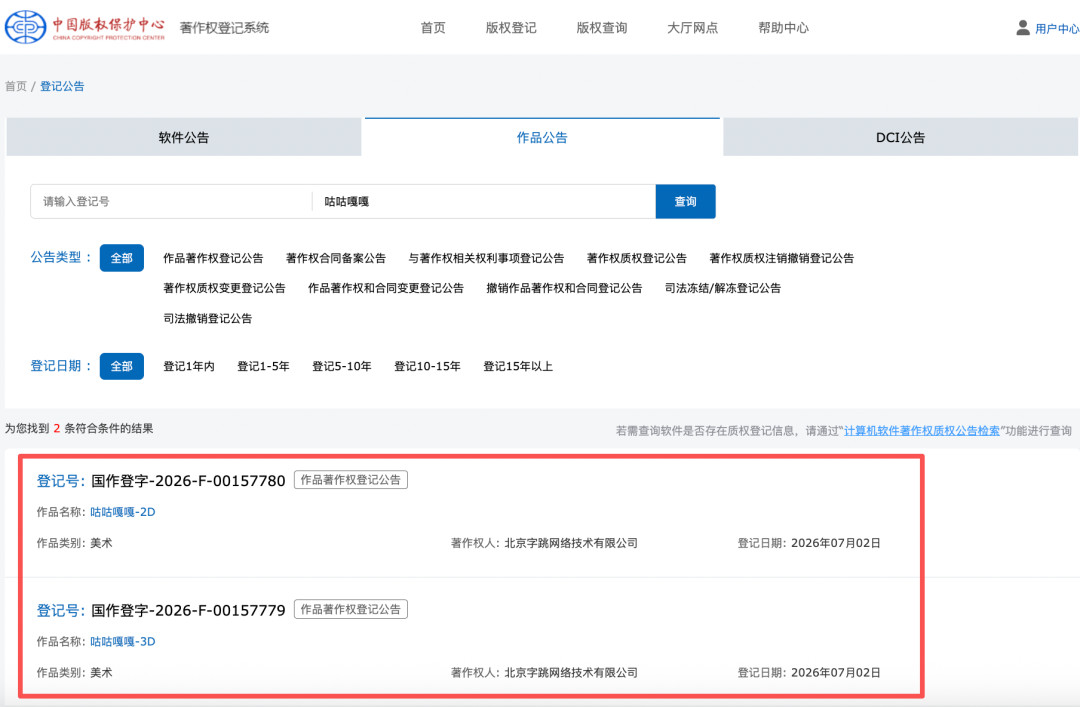Filter by 与著作权相关权利事项登记公告
The image size is (1080, 707).
point(486,258)
